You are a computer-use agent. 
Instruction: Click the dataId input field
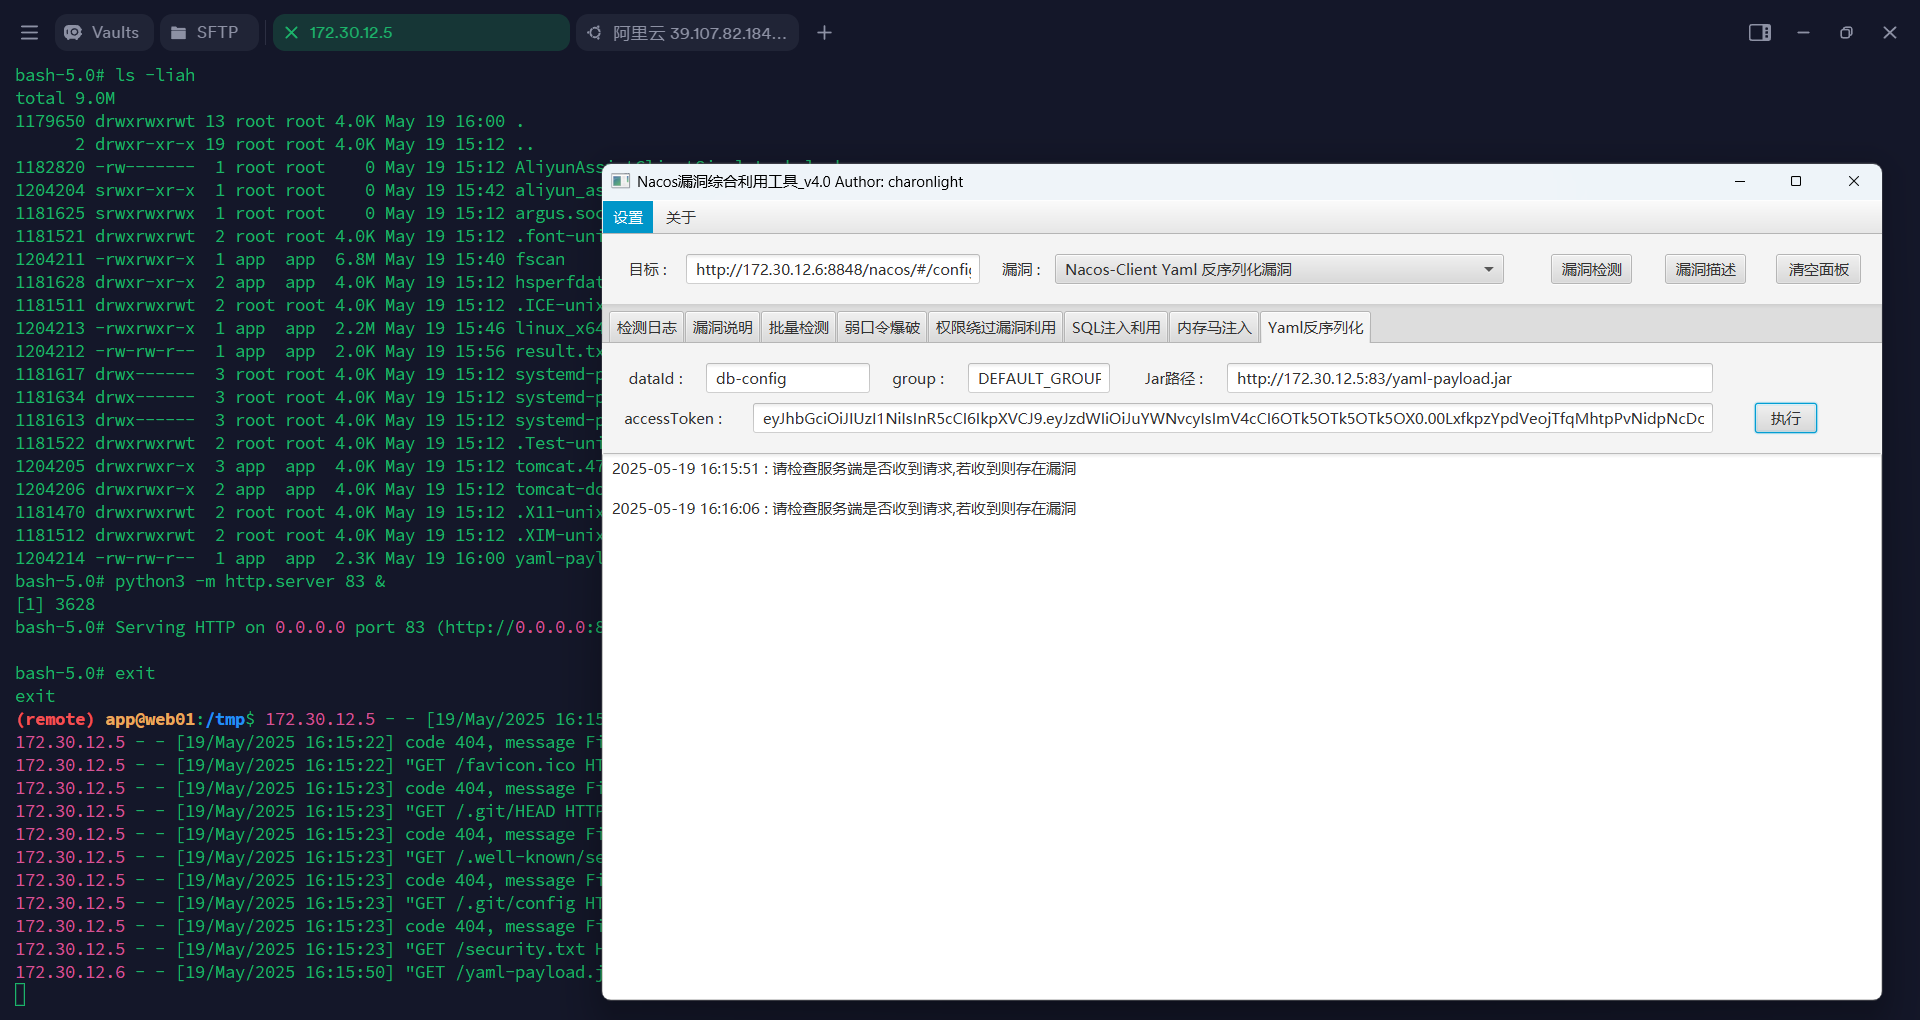[x=787, y=378]
